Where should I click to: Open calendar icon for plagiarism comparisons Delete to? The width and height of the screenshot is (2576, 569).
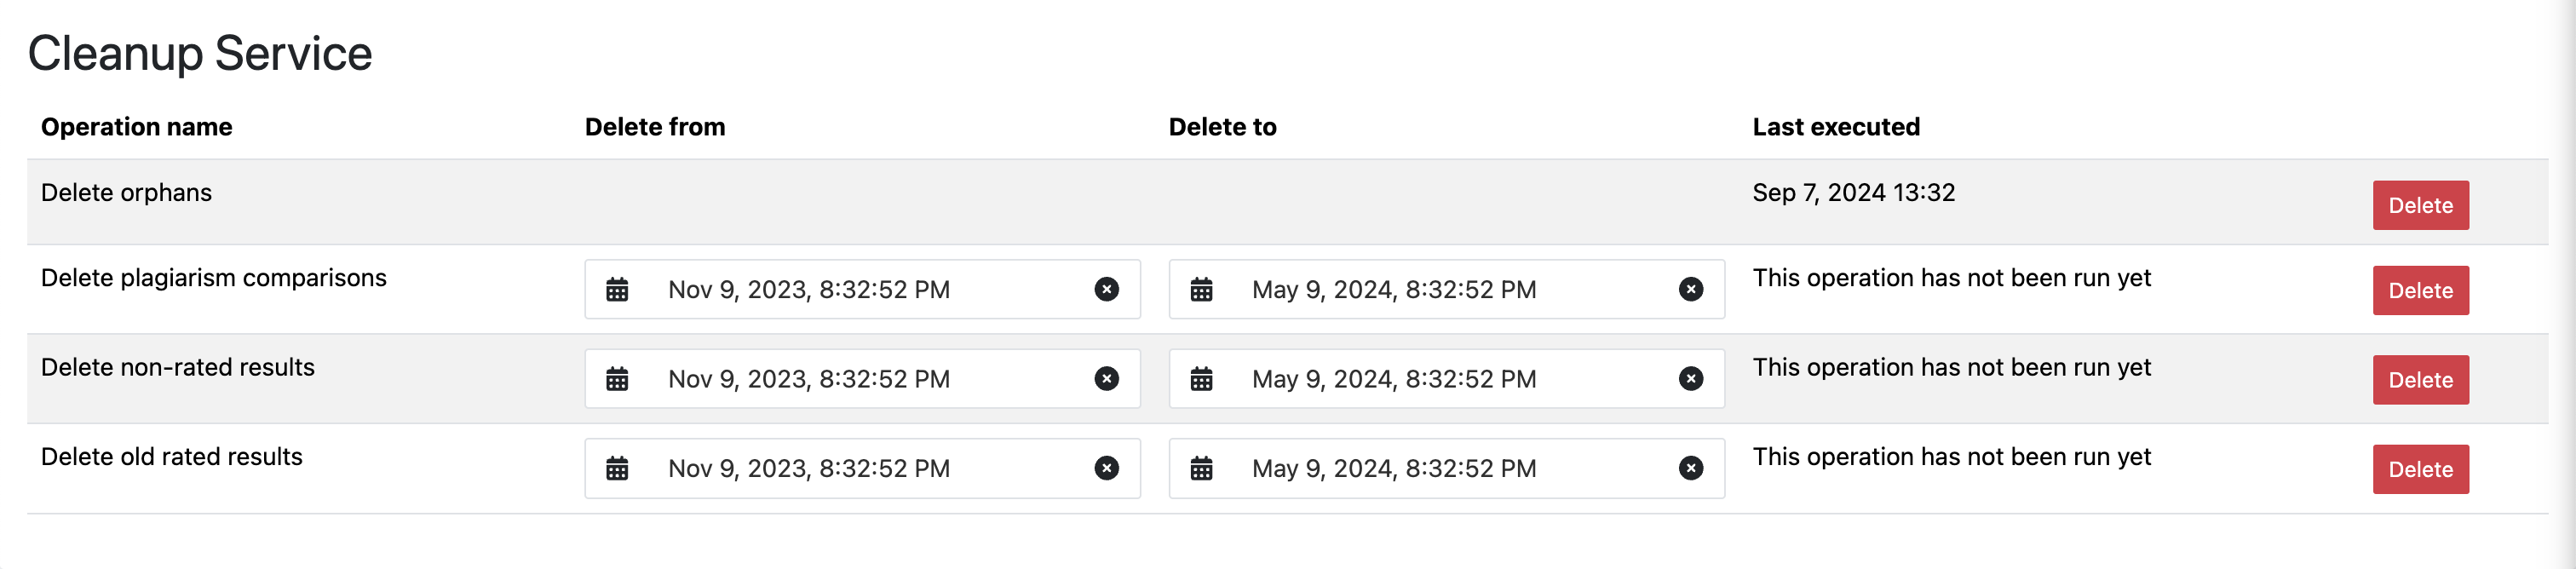tap(1201, 290)
